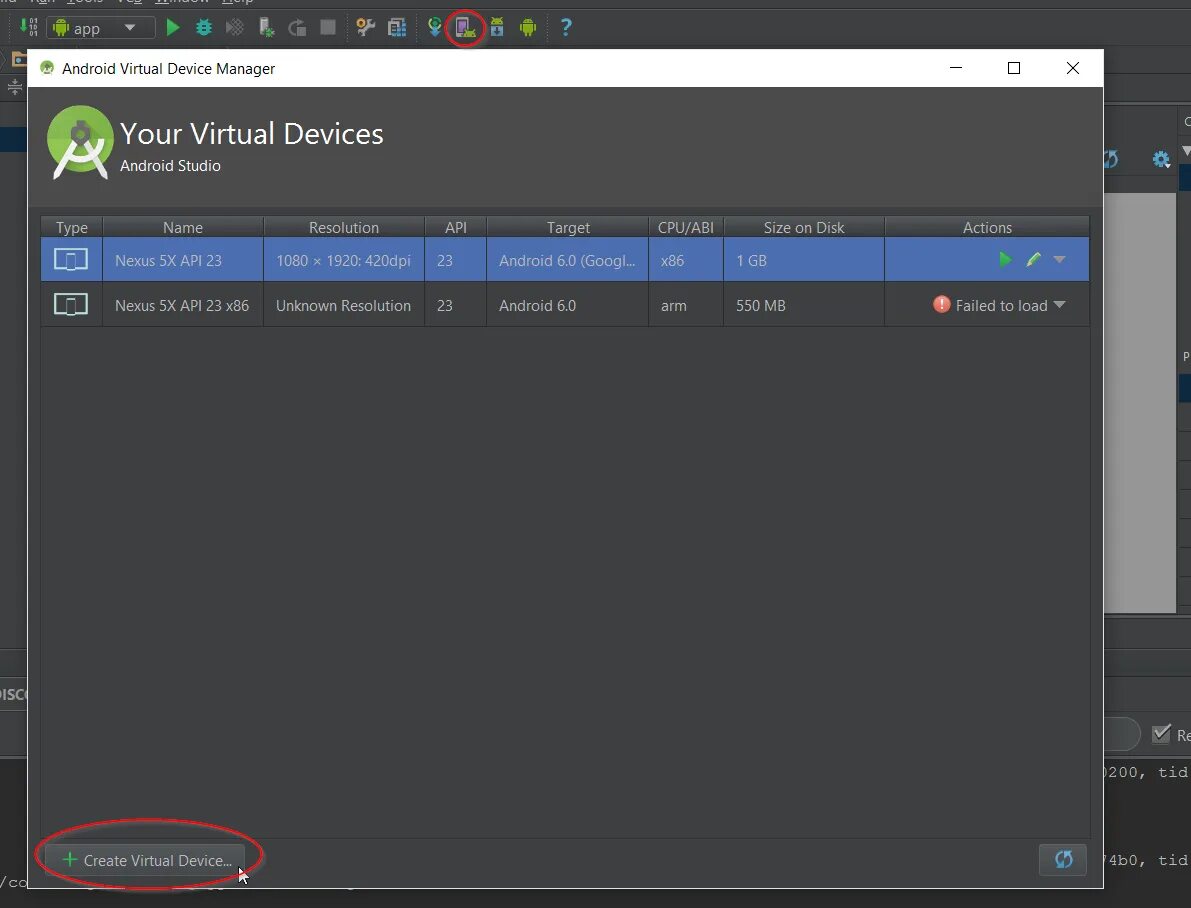
Task: Click the Android 6.0 target cell of x86 row
Action: [x=567, y=305]
